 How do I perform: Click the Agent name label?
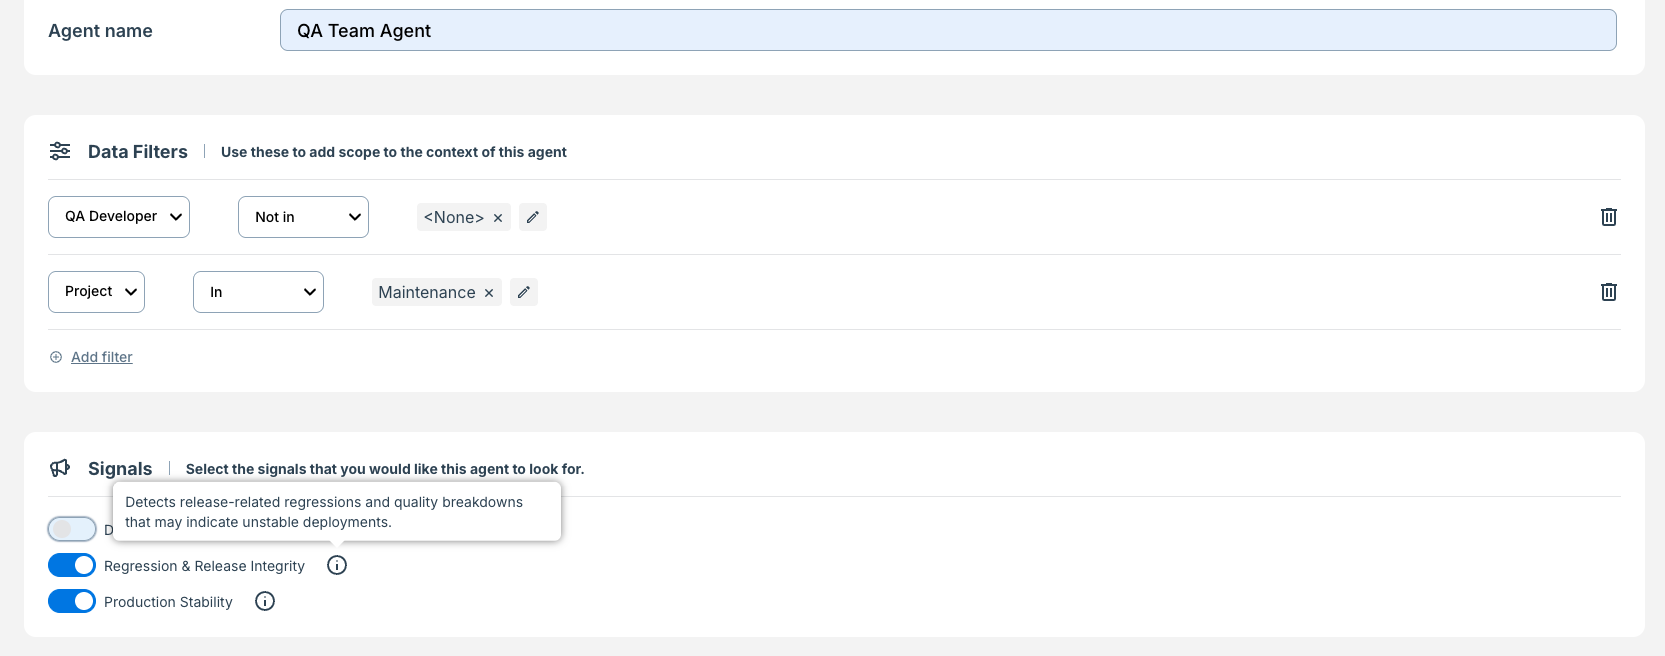point(100,31)
